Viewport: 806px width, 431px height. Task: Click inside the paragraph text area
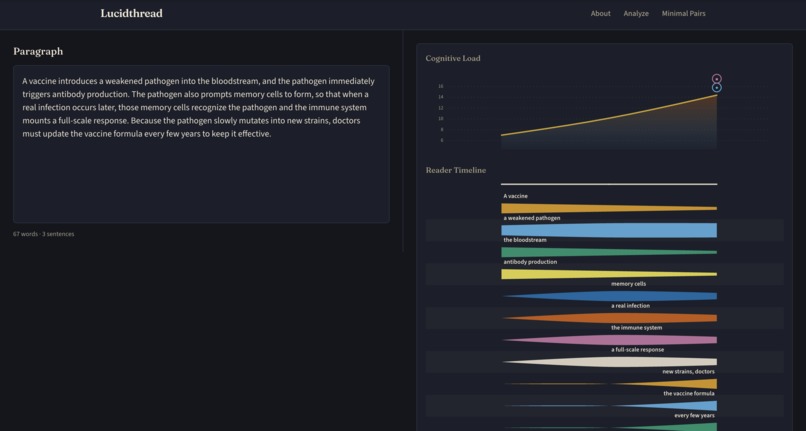point(201,144)
